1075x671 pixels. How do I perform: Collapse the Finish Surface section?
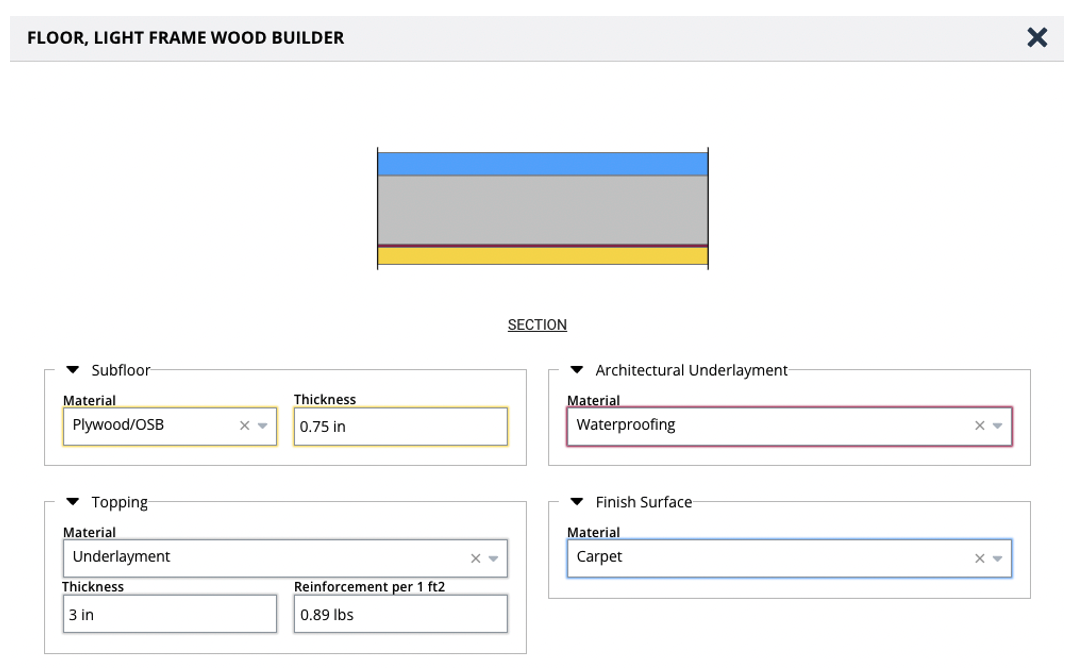click(x=577, y=502)
